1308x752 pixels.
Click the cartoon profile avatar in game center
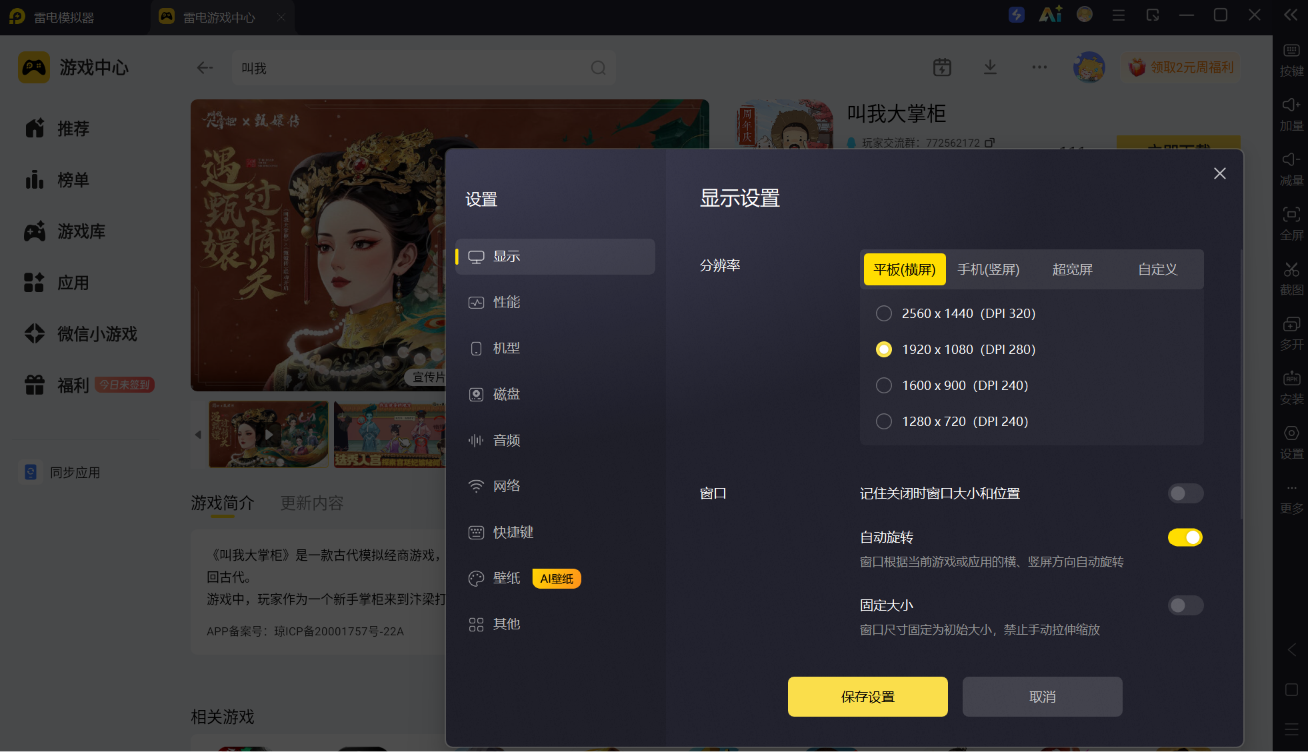[1089, 67]
